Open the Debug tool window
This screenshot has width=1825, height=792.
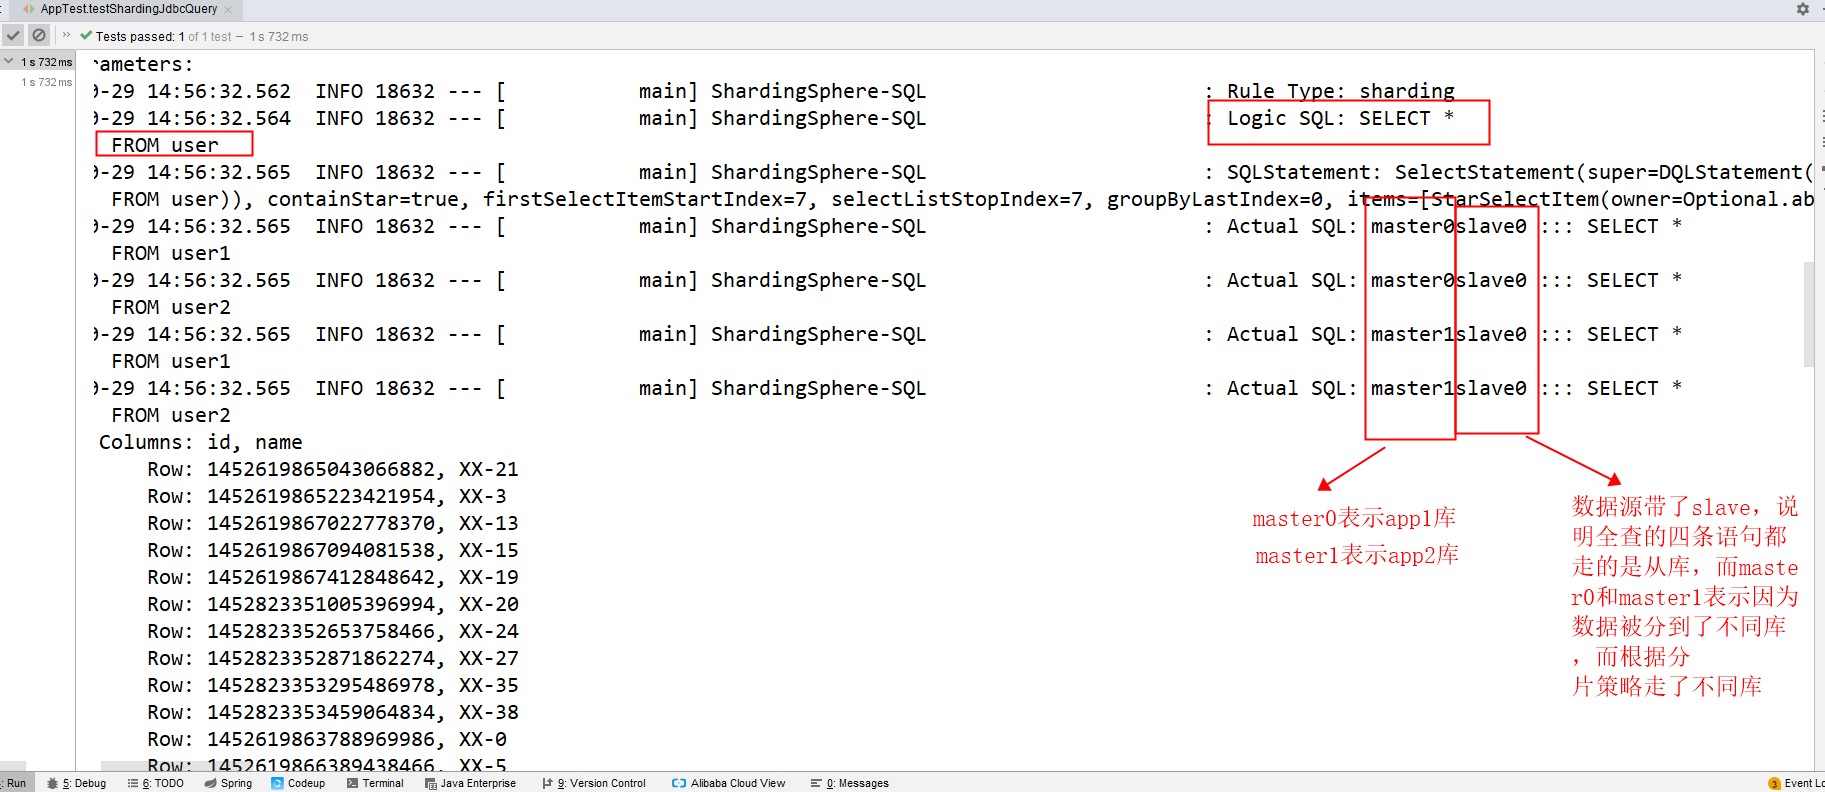point(77,783)
